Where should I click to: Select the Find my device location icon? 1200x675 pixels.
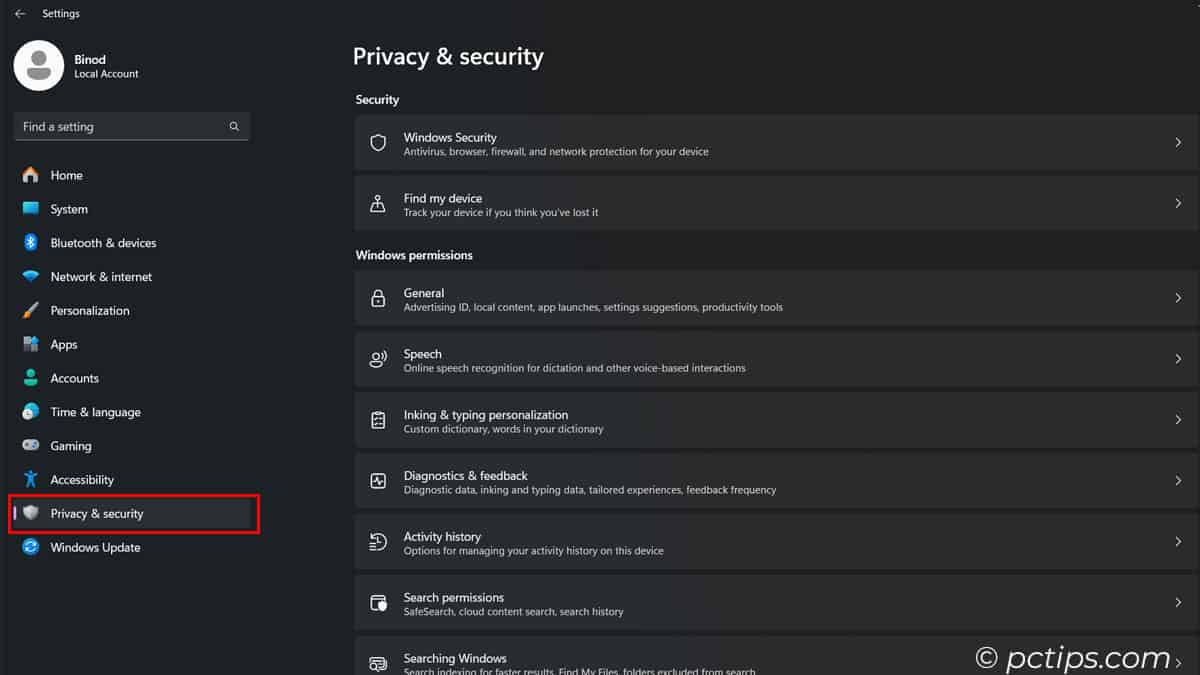377,203
